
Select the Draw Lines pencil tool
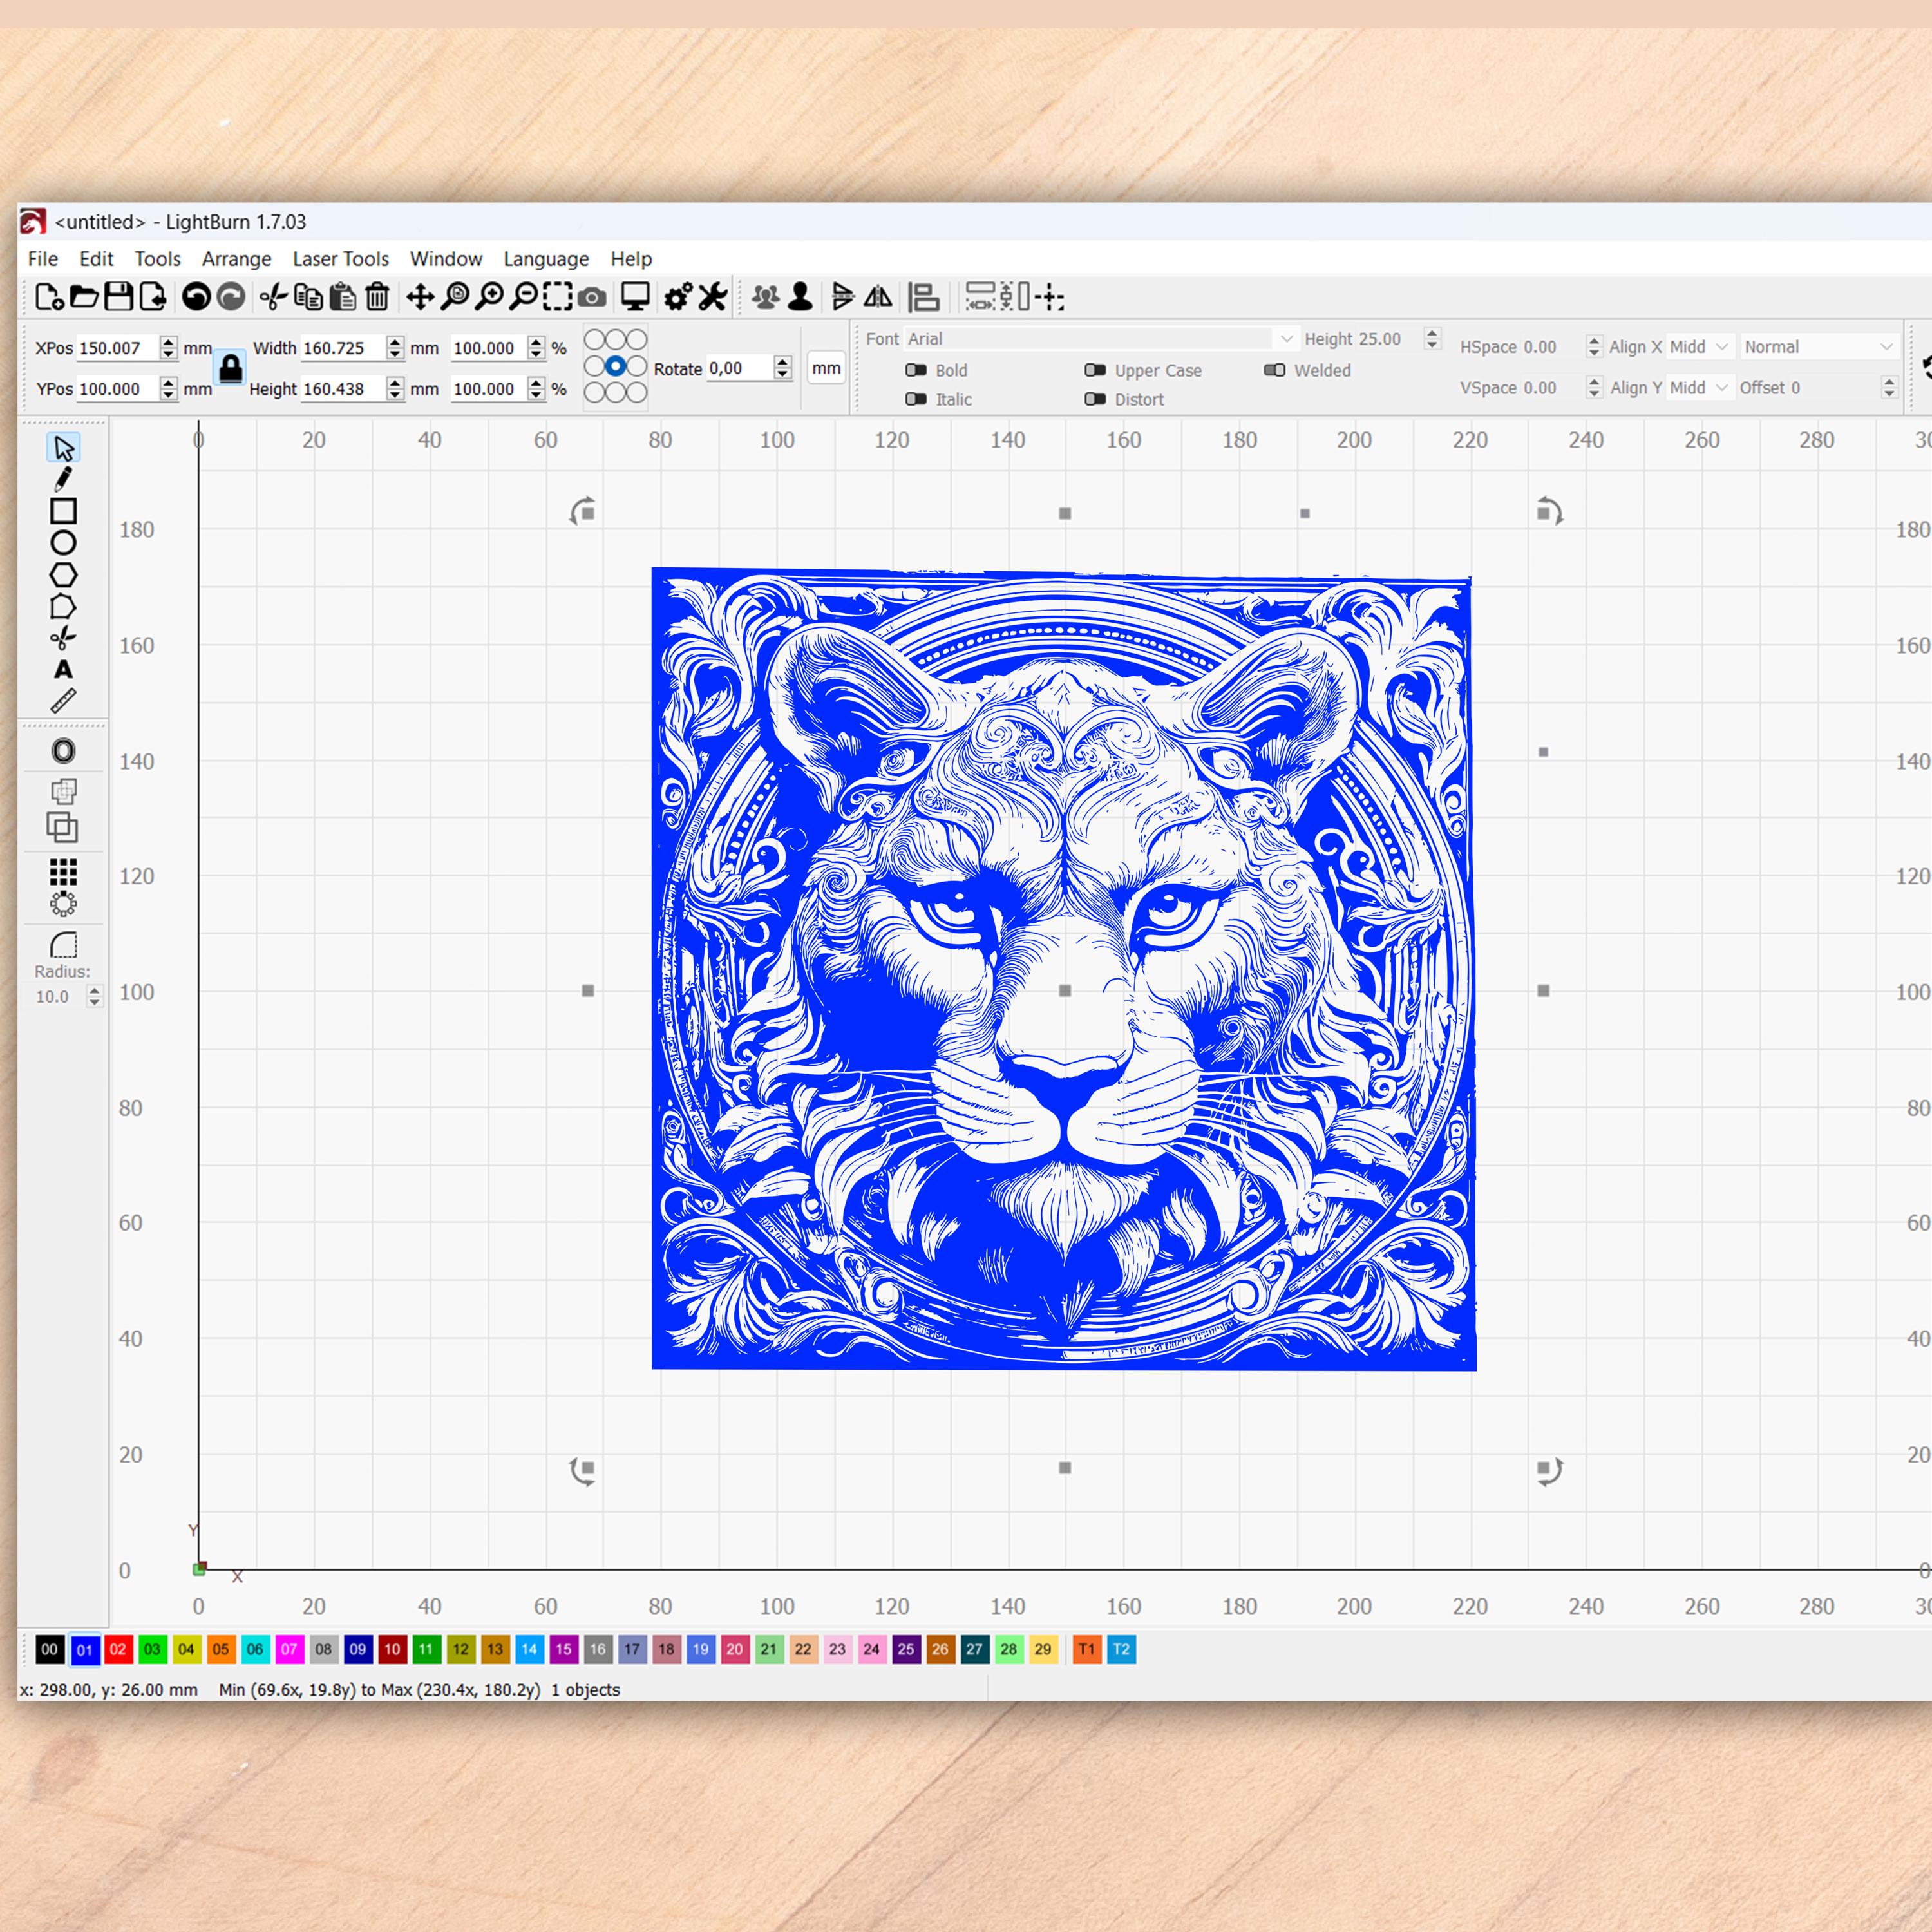pyautogui.click(x=63, y=479)
